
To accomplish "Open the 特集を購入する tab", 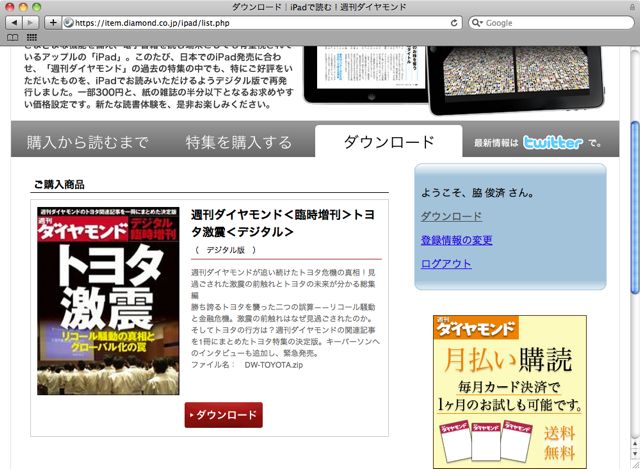I will pos(239,142).
